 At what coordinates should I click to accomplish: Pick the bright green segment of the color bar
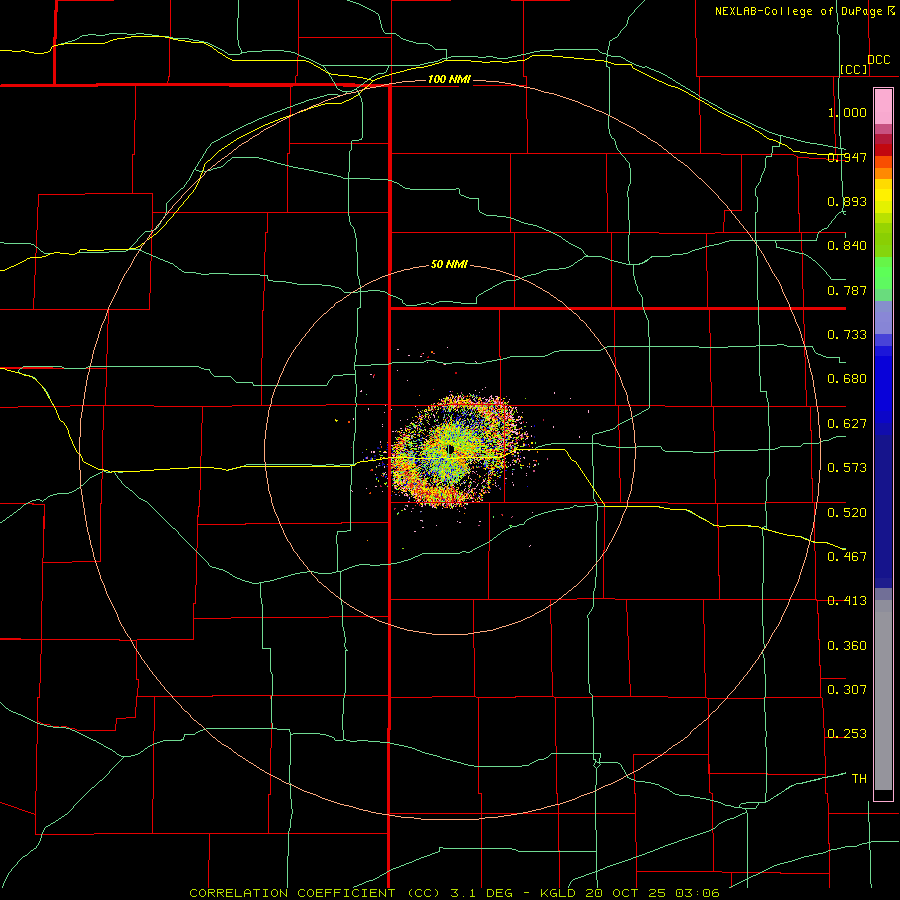tap(883, 273)
